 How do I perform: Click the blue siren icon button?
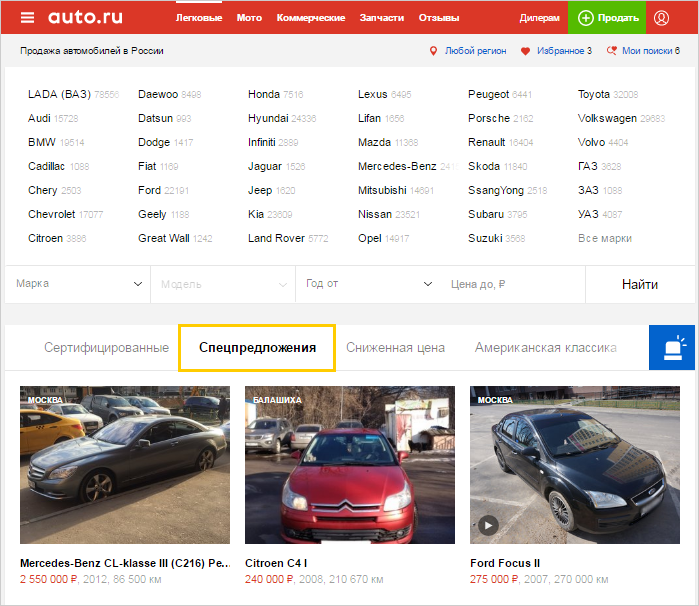click(673, 348)
